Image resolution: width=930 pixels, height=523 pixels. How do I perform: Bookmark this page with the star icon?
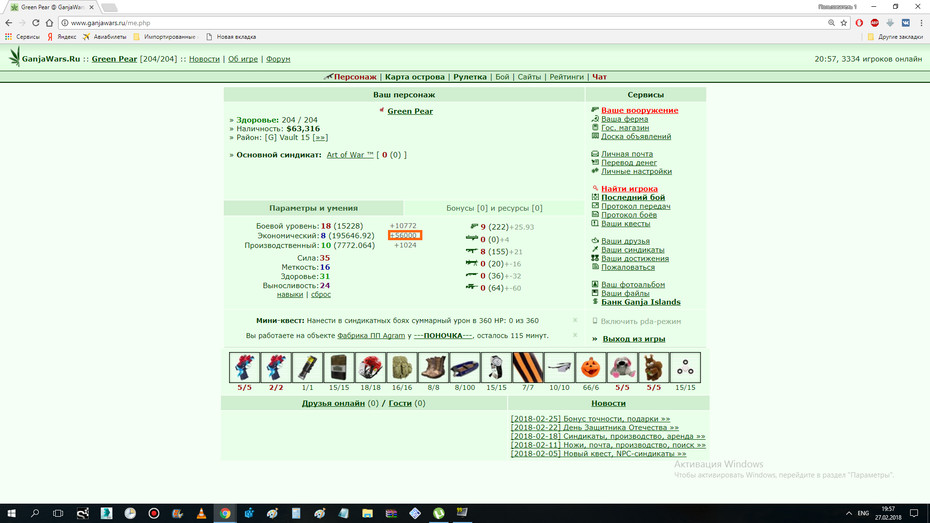843,23
